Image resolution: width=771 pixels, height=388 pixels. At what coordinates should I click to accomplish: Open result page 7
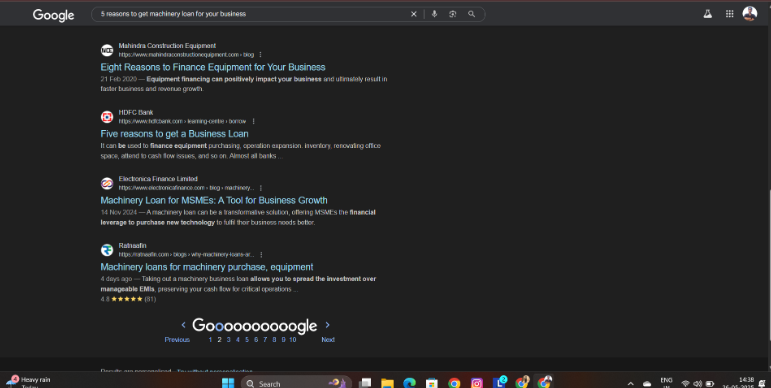click(265, 339)
